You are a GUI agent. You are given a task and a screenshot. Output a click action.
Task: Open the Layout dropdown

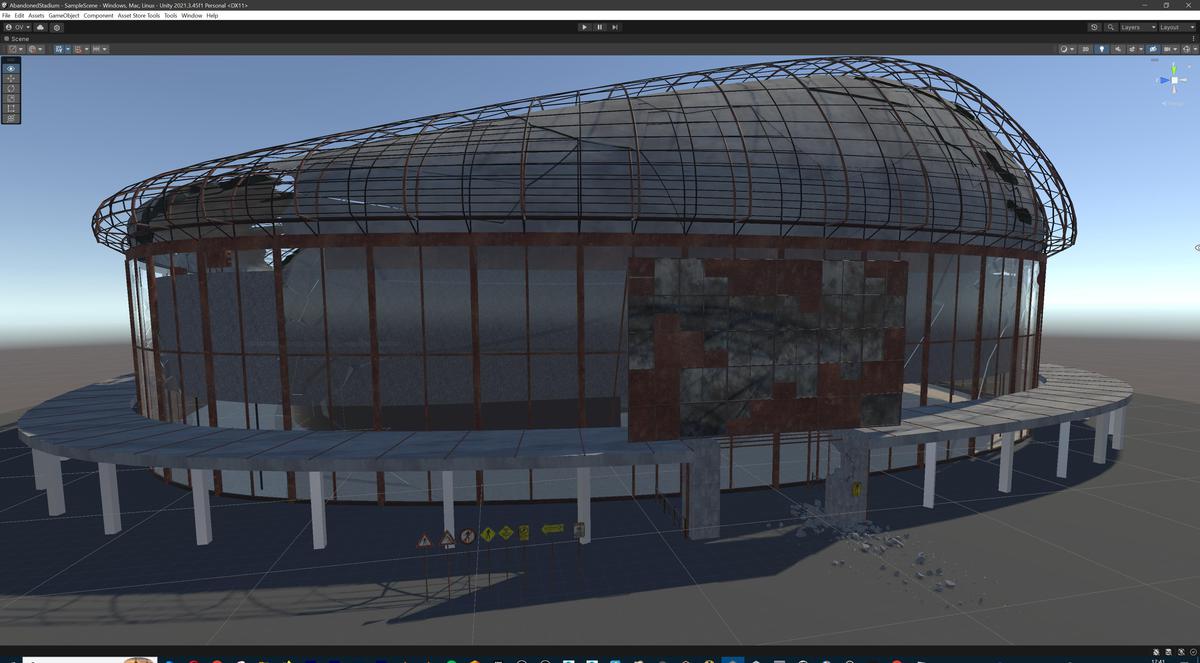tap(1175, 27)
